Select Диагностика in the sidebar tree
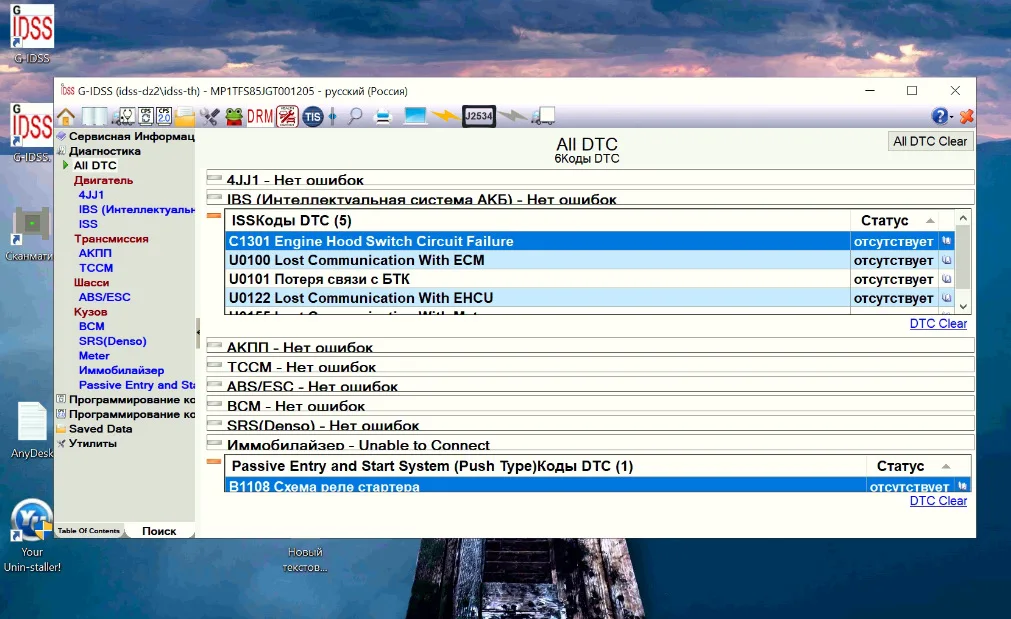Viewport: 1011px width, 619px height. [x=104, y=151]
